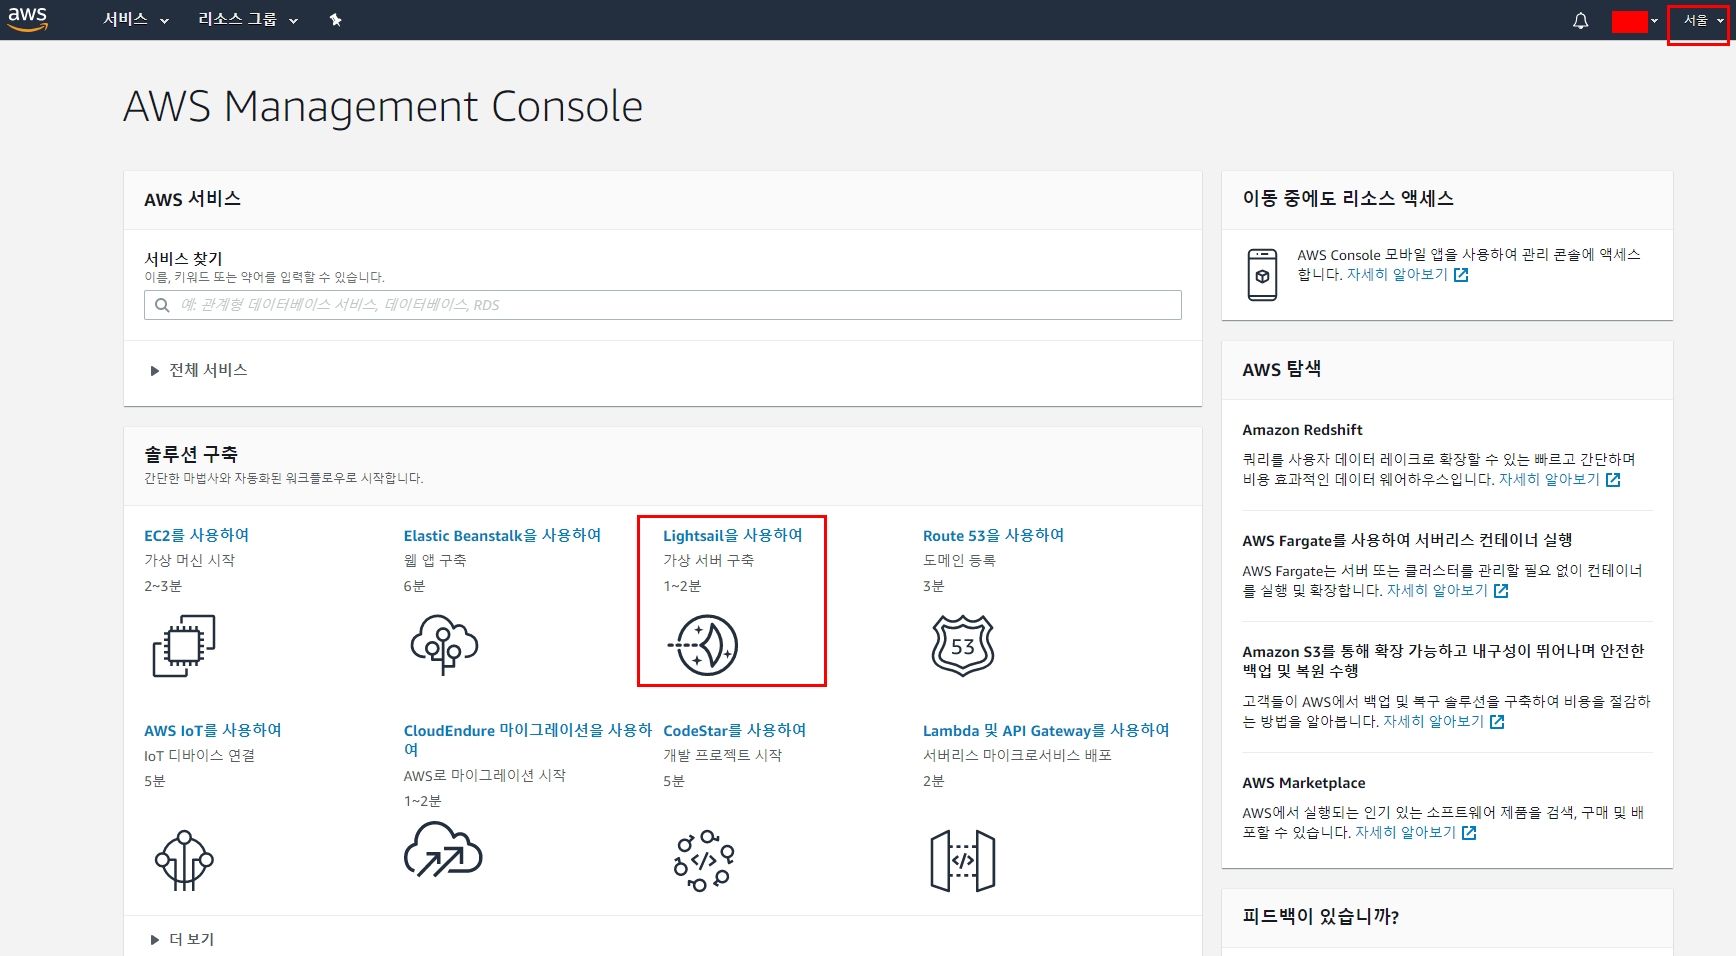Click the mobile phone console app icon

tap(1262, 275)
